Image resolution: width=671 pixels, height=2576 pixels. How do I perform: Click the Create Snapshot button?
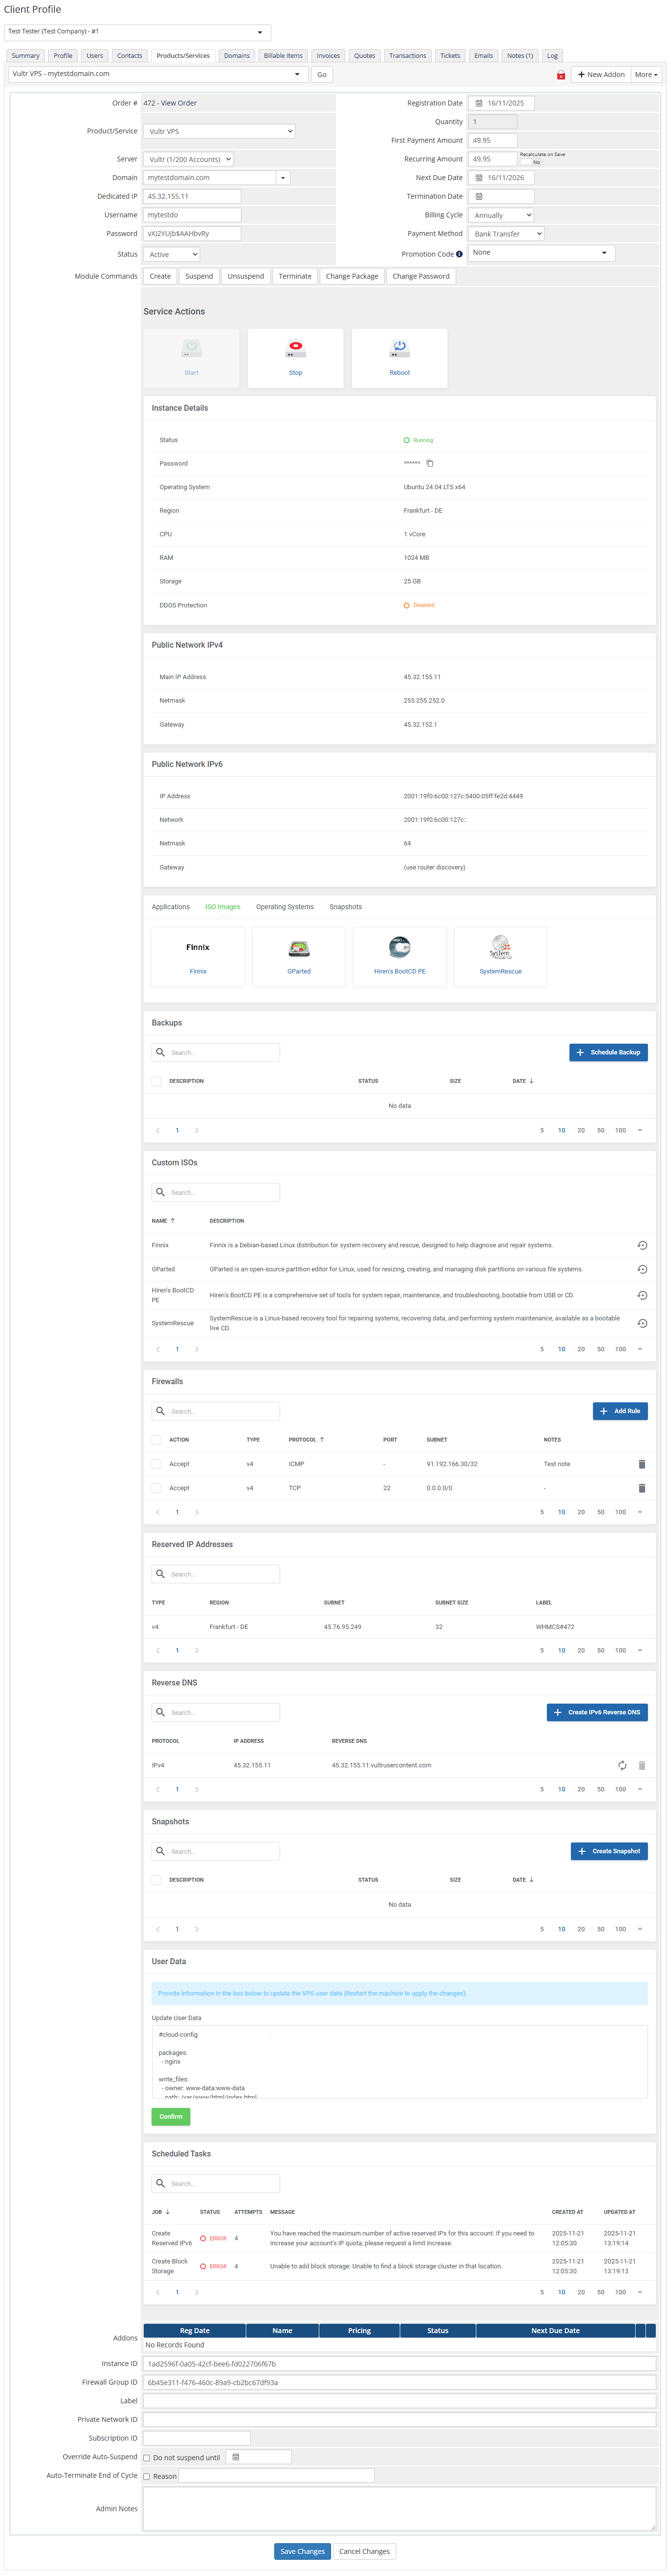609,1851
